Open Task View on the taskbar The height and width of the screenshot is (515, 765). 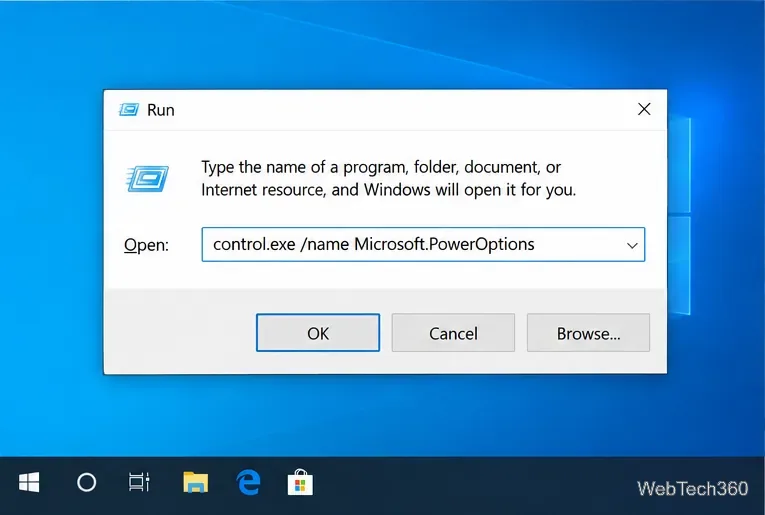[139, 483]
